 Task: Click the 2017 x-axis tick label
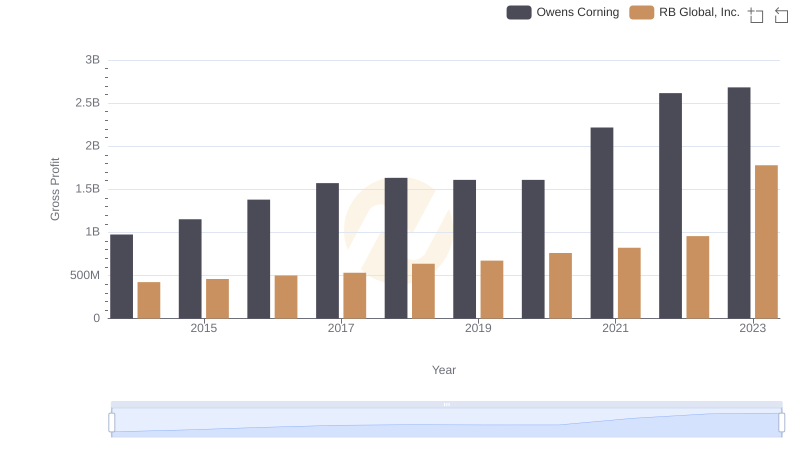(341, 328)
